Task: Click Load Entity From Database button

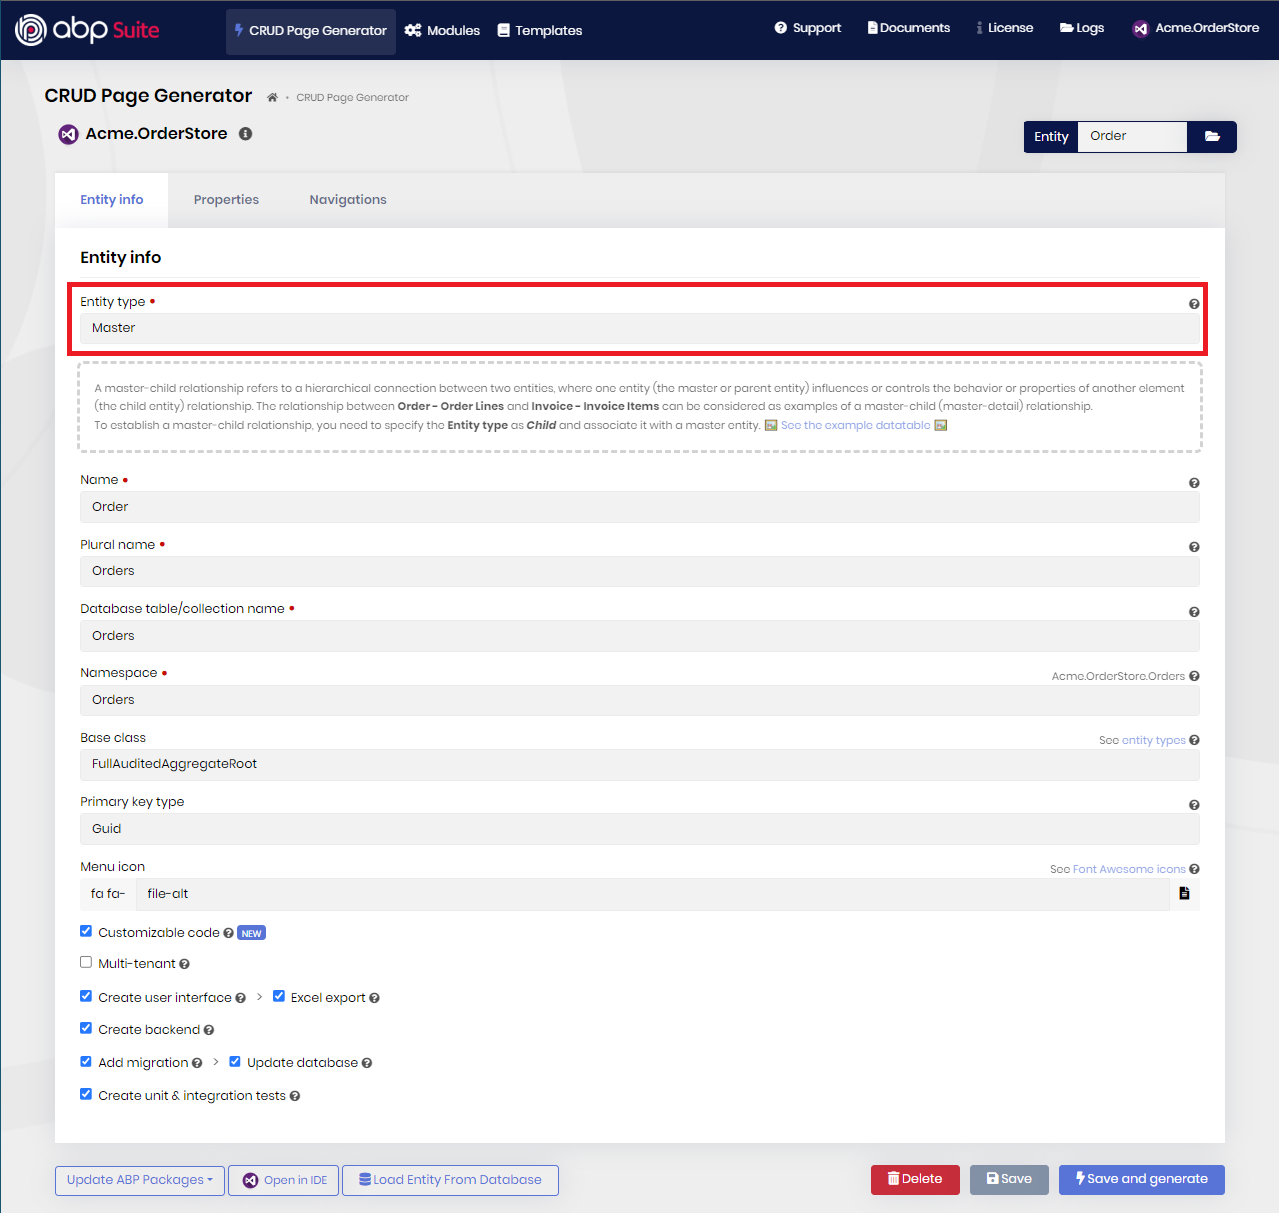Action: (x=450, y=1180)
